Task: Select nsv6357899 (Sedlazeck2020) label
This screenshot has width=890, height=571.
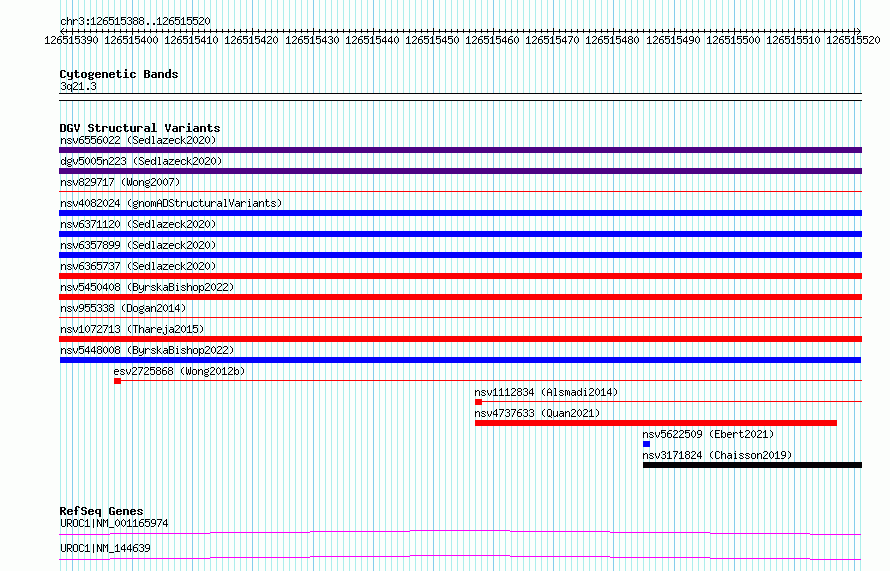Action: [138, 245]
